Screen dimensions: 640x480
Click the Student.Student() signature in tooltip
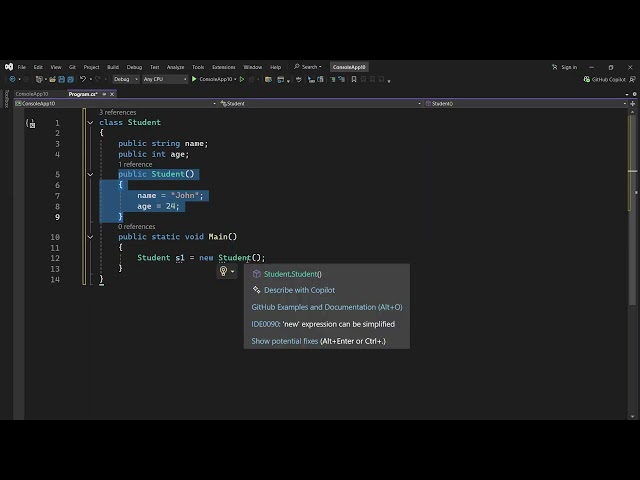point(293,274)
